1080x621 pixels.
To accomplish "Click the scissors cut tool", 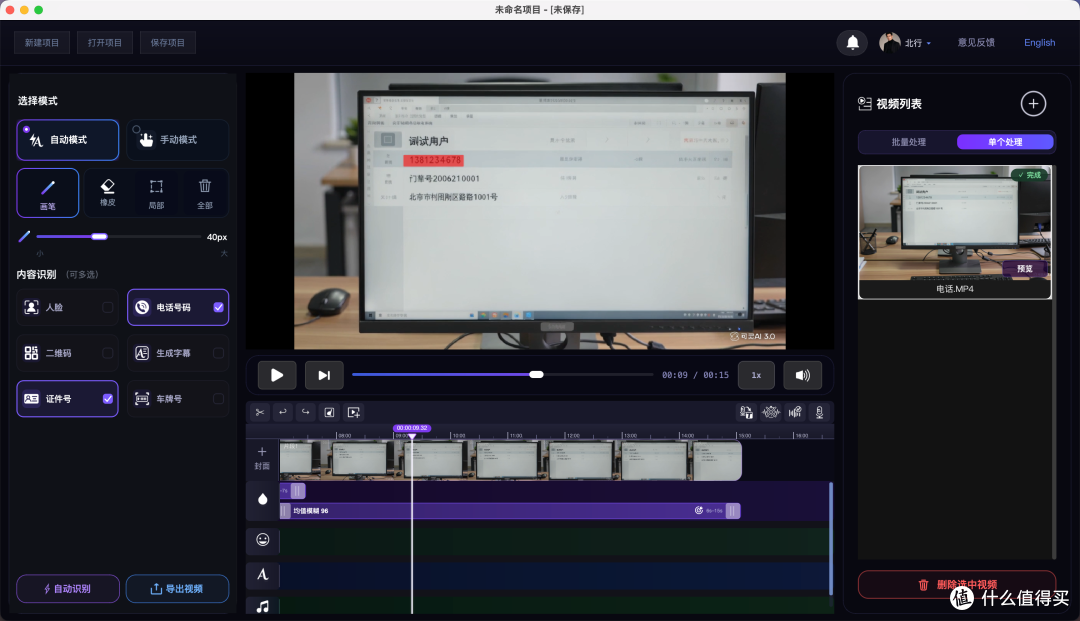I will (x=260, y=412).
